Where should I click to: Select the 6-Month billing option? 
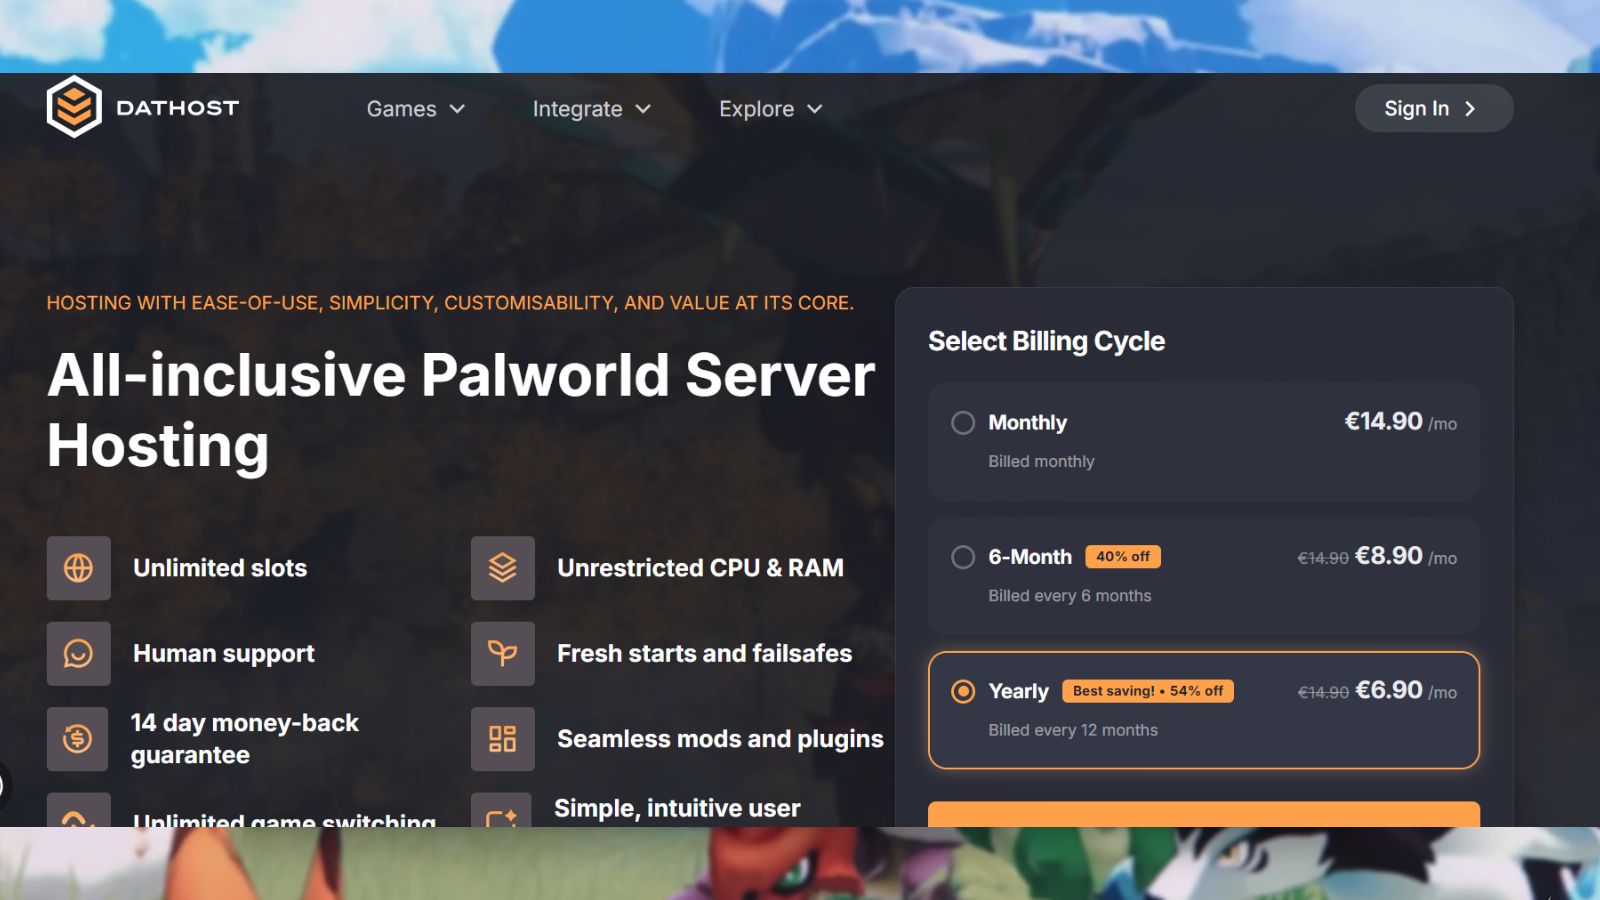click(963, 557)
